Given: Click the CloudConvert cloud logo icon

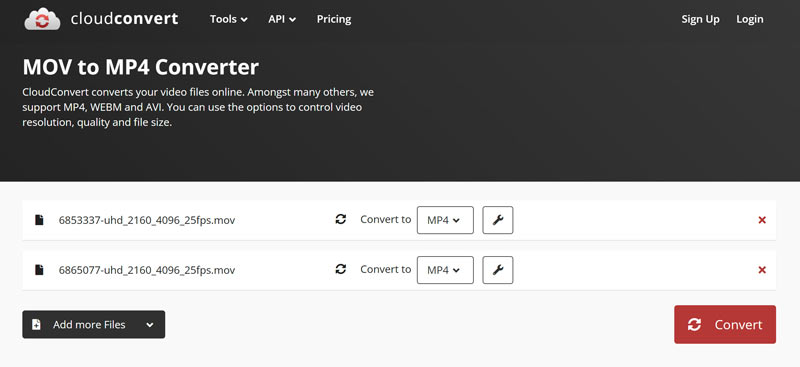Looking at the screenshot, I should [42, 19].
